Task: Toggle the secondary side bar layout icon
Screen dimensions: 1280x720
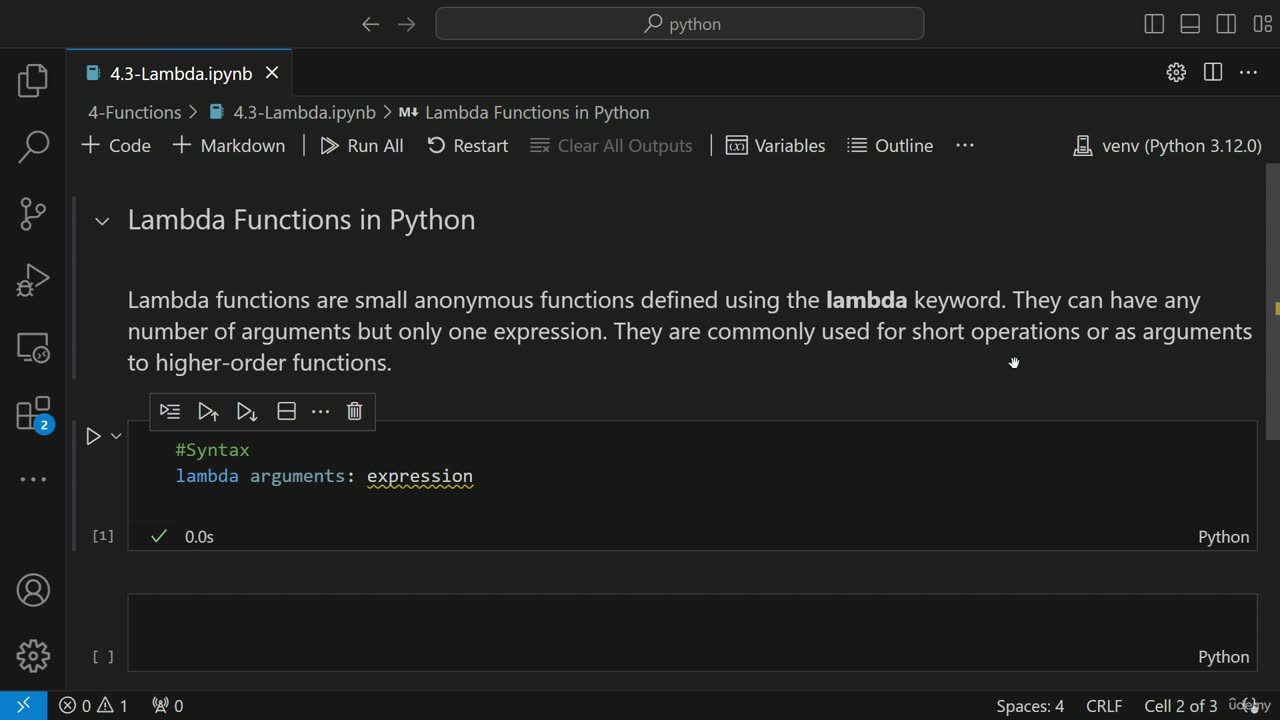Action: pos(1226,24)
